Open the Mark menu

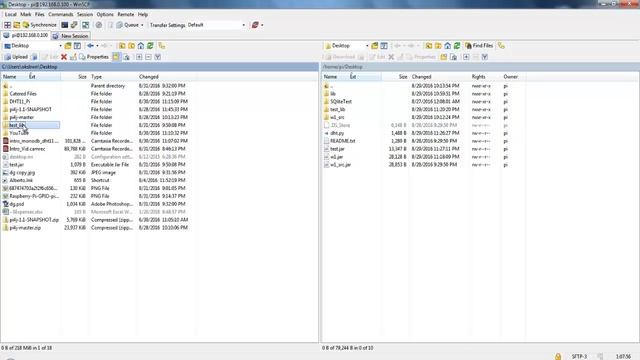tap(25, 14)
